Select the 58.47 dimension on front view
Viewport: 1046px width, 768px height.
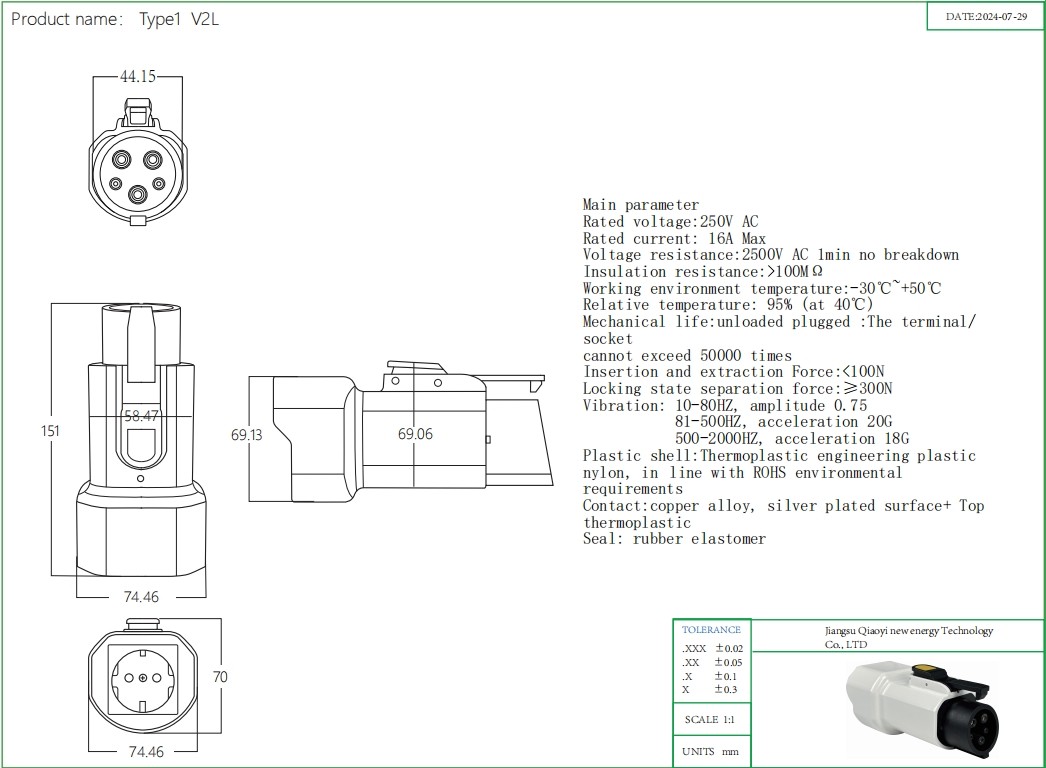(x=141, y=415)
